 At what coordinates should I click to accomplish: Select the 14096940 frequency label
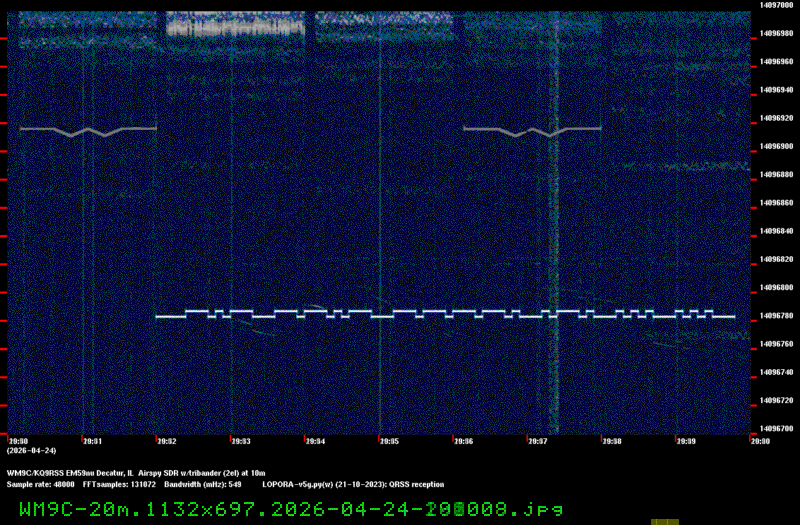pos(777,90)
